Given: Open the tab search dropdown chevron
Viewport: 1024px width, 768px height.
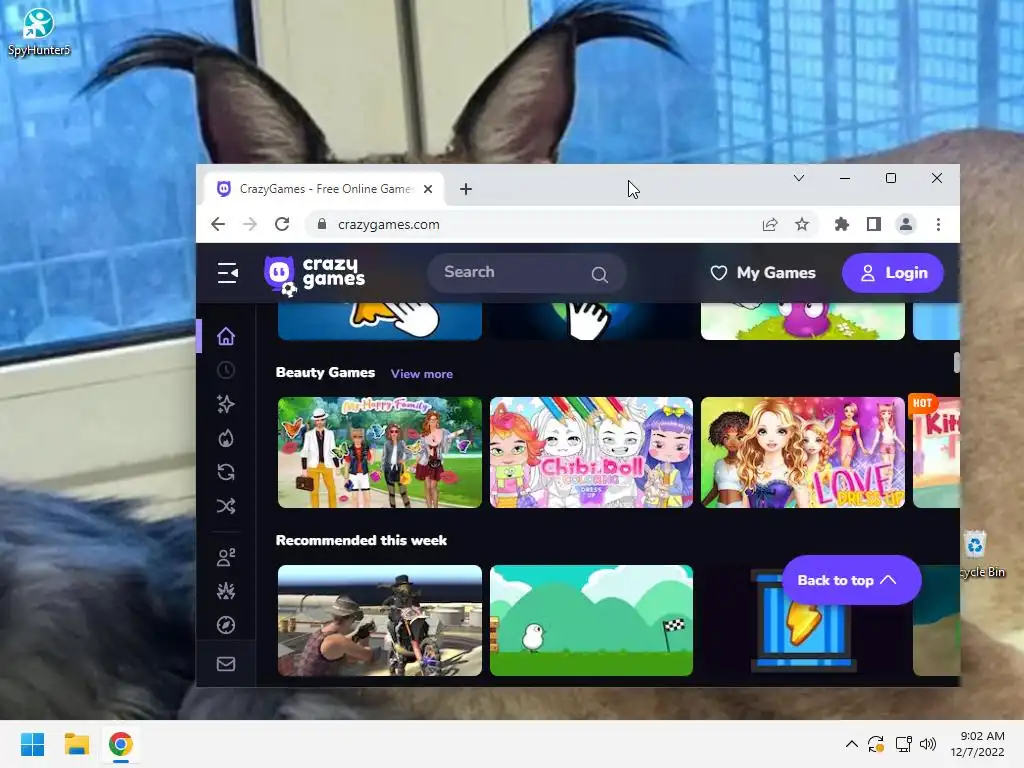Looking at the screenshot, I should tap(799, 178).
